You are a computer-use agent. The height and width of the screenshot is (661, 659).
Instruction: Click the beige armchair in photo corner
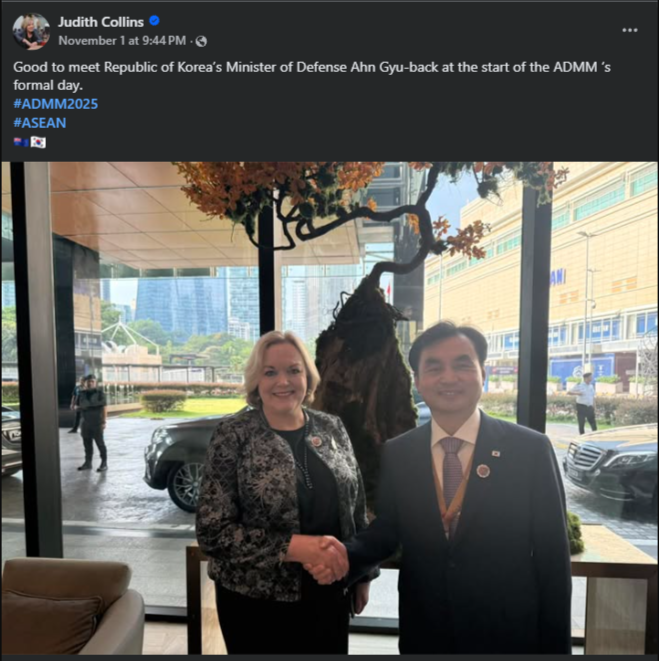(x=73, y=606)
